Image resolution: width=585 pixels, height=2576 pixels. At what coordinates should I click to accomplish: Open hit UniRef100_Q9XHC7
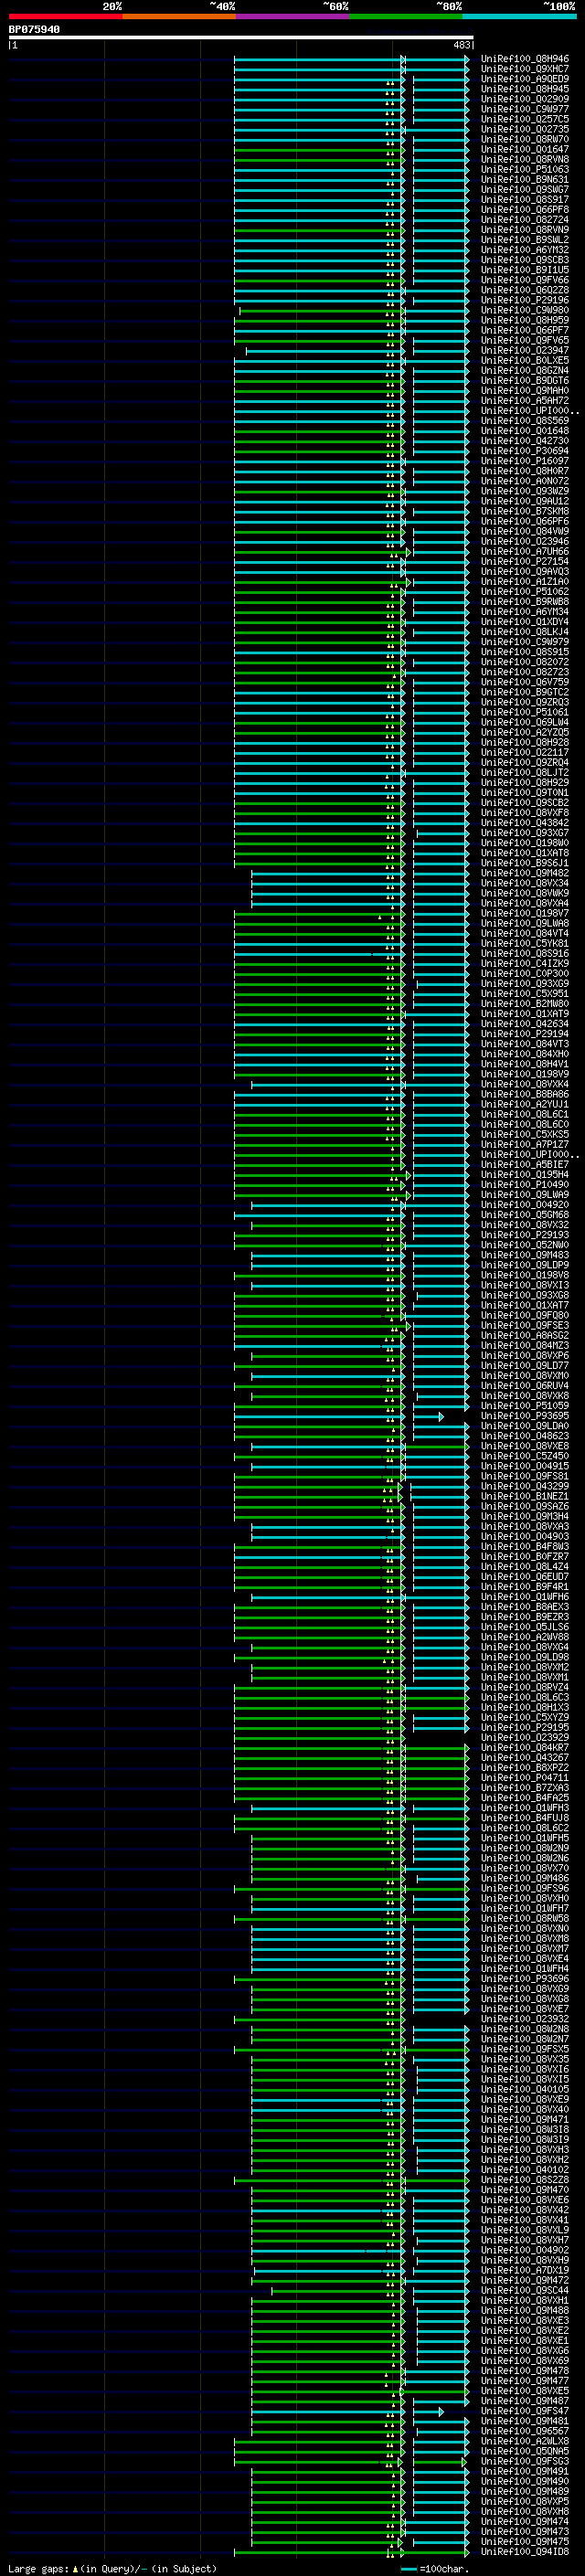coord(525,69)
